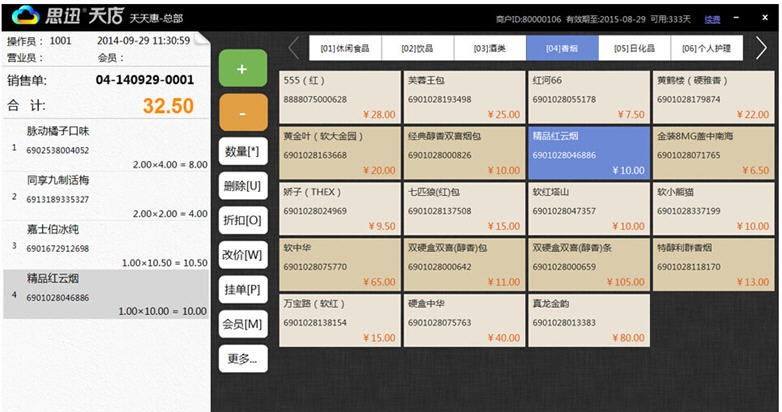Add 娇子（THEX）product tile
This screenshot has height=412, width=782.
click(x=340, y=209)
